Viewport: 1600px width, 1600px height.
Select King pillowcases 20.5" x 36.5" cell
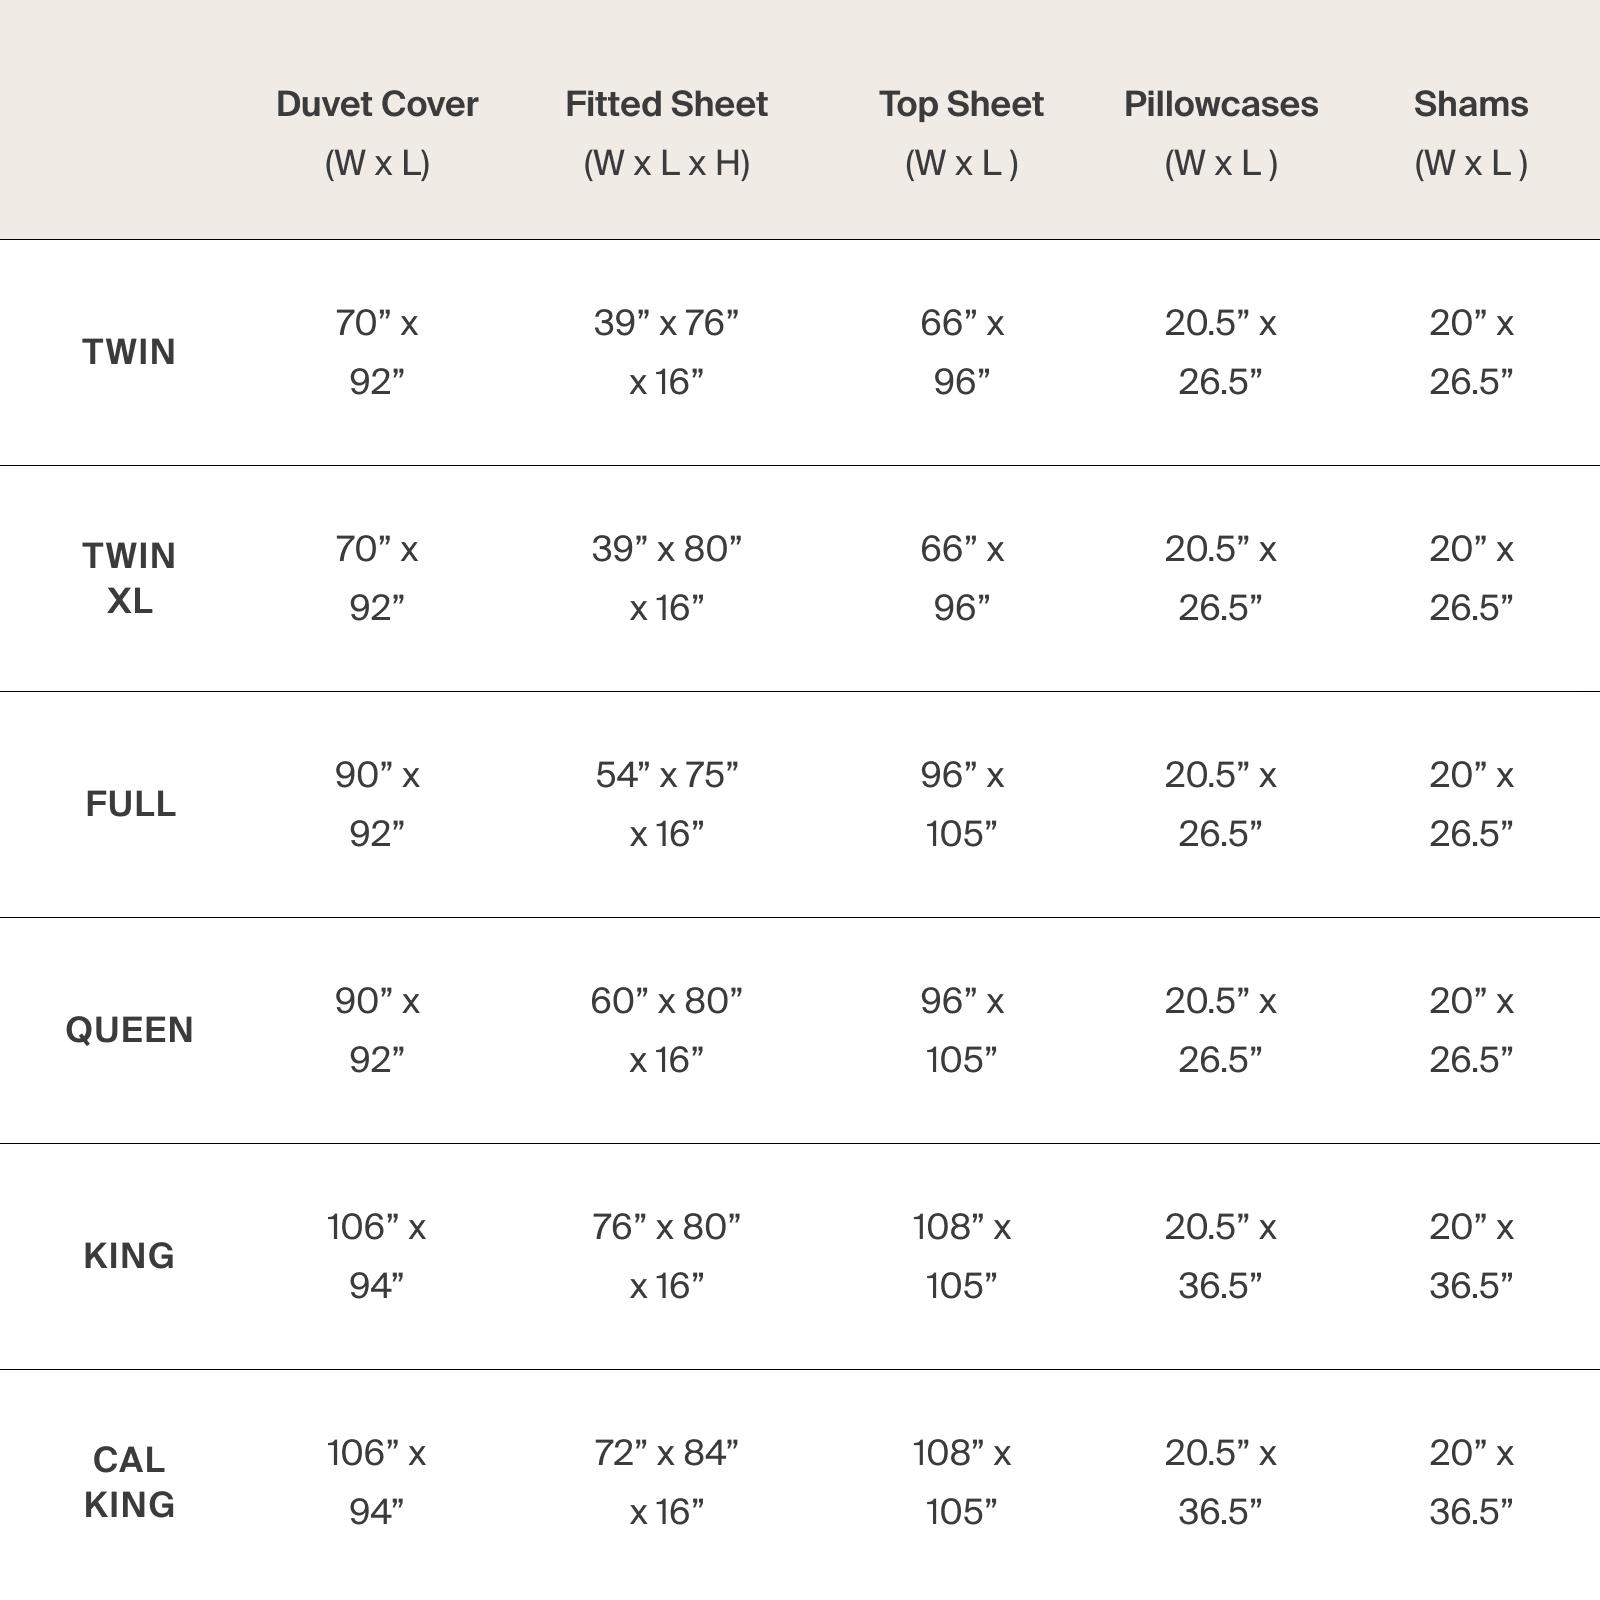1220,1256
